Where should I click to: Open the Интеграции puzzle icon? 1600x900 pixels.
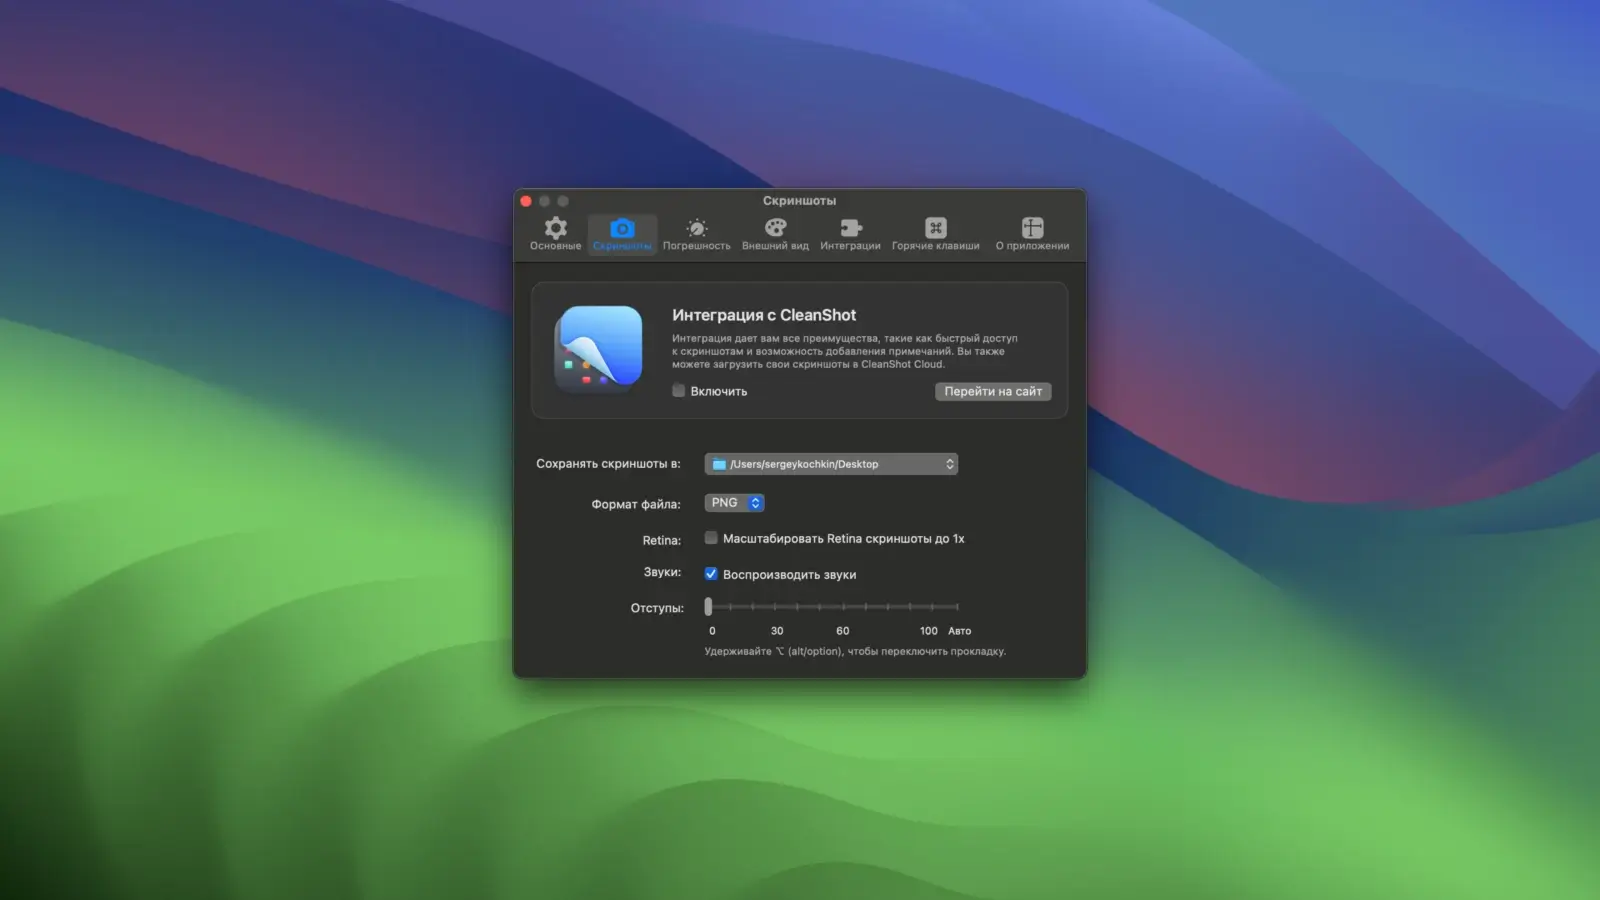point(850,228)
